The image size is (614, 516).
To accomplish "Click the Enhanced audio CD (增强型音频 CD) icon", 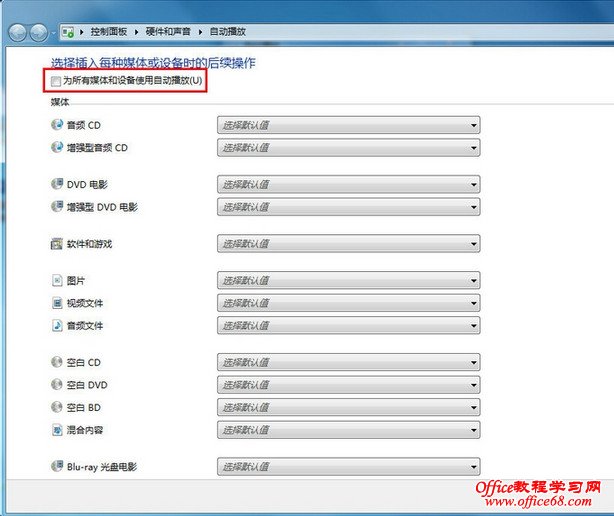I will [57, 147].
